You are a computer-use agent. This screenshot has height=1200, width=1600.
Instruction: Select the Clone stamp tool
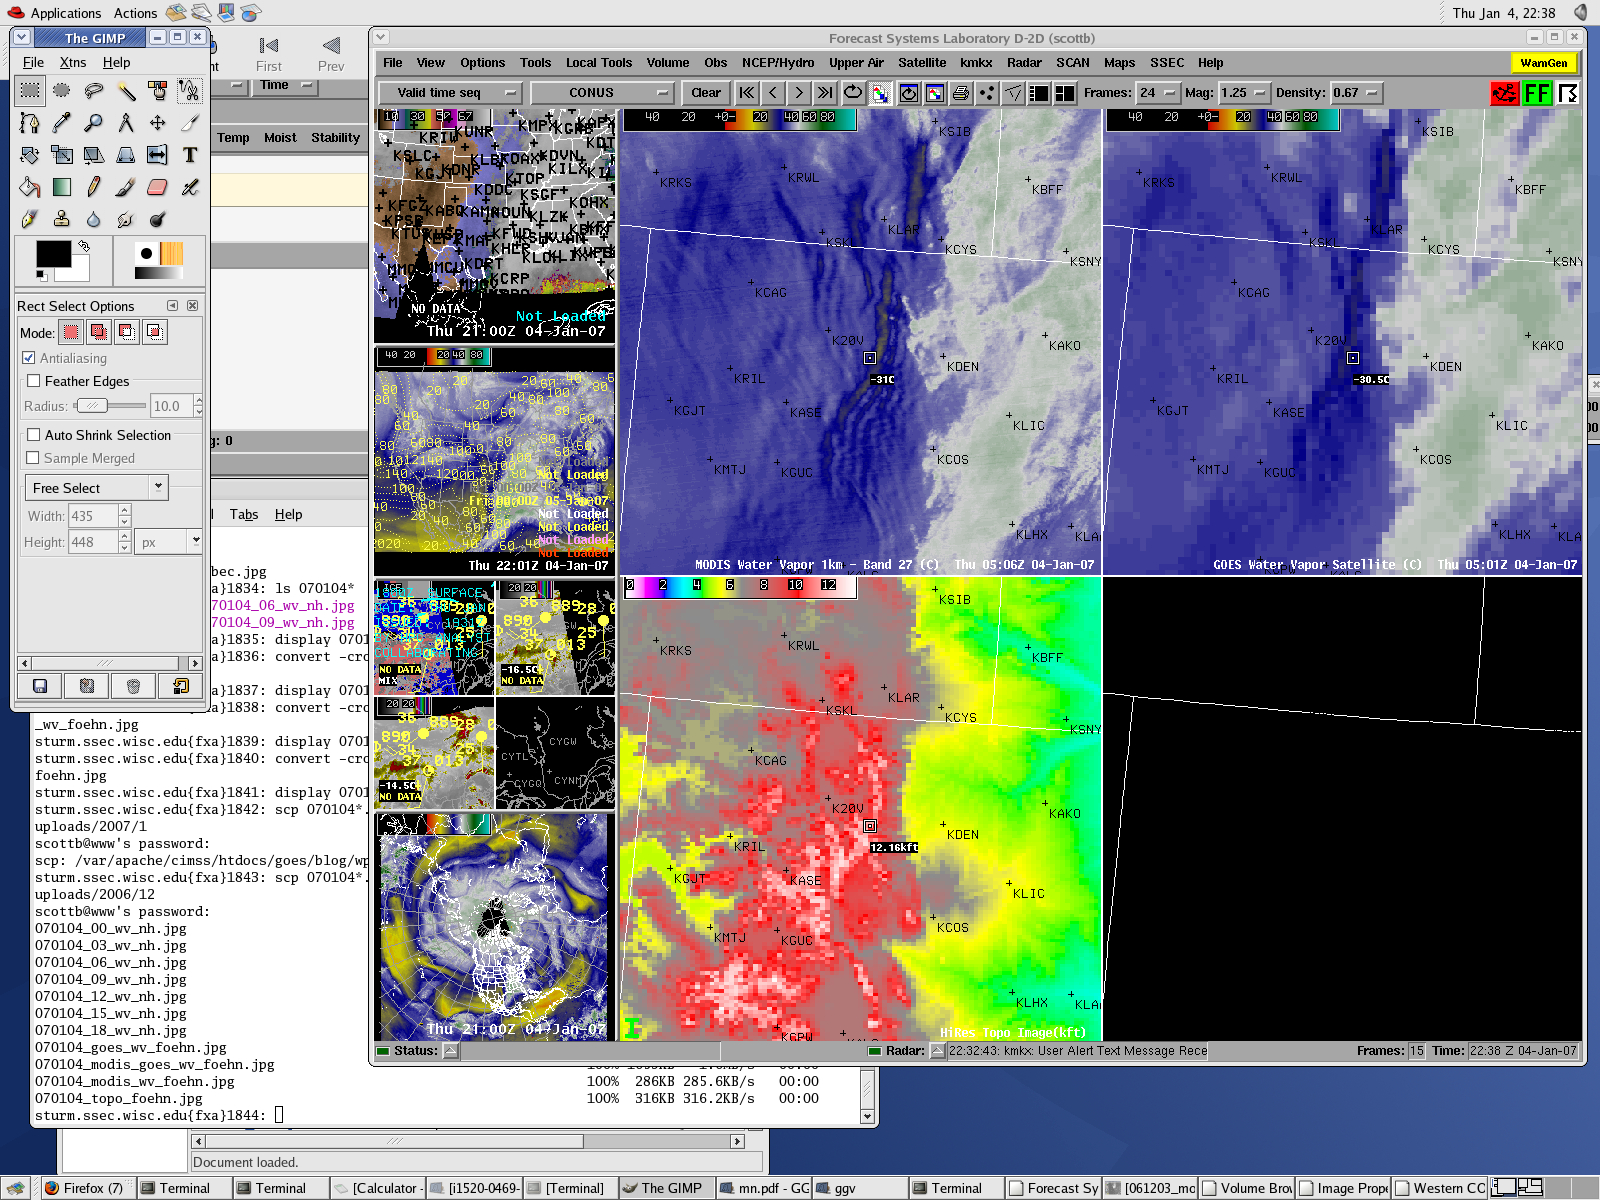(x=62, y=219)
